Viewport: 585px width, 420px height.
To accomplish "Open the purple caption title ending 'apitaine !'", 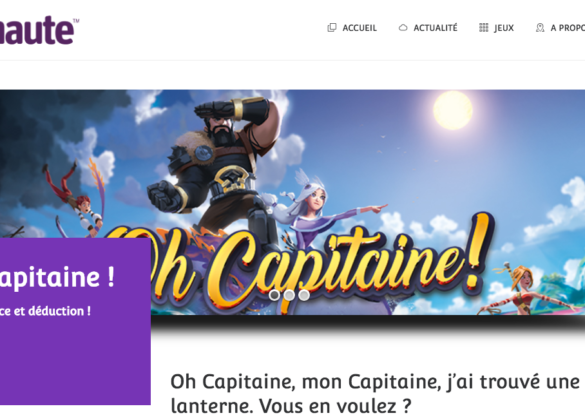I will [57, 277].
